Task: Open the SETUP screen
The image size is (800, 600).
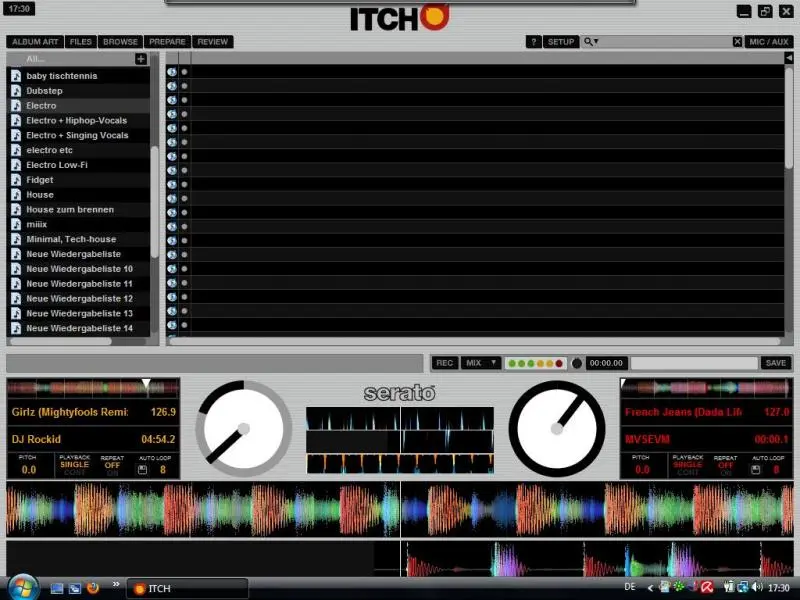Action: pyautogui.click(x=561, y=42)
